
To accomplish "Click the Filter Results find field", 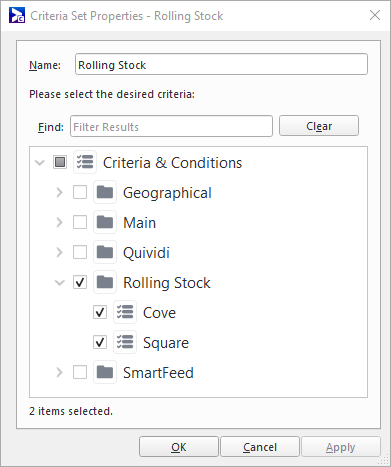I will [171, 126].
